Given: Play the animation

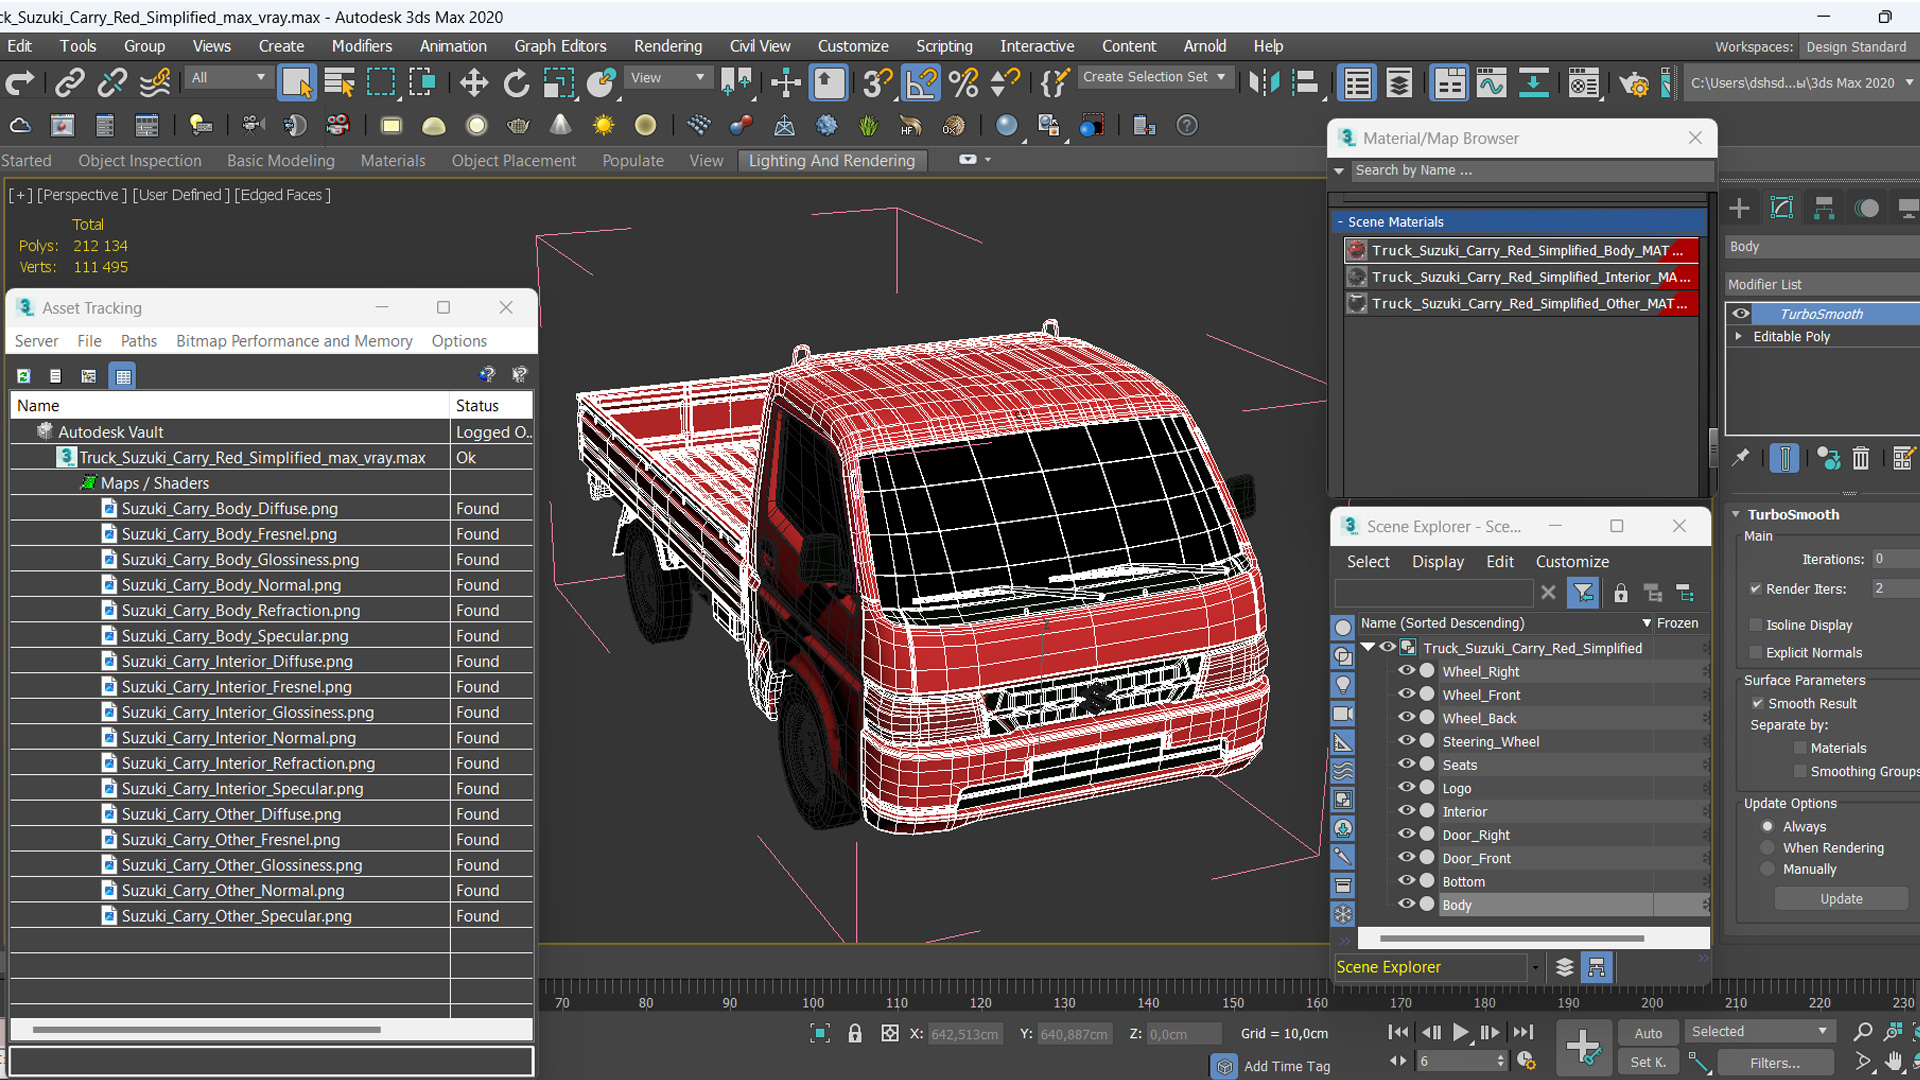Looking at the screenshot, I should point(1460,1033).
